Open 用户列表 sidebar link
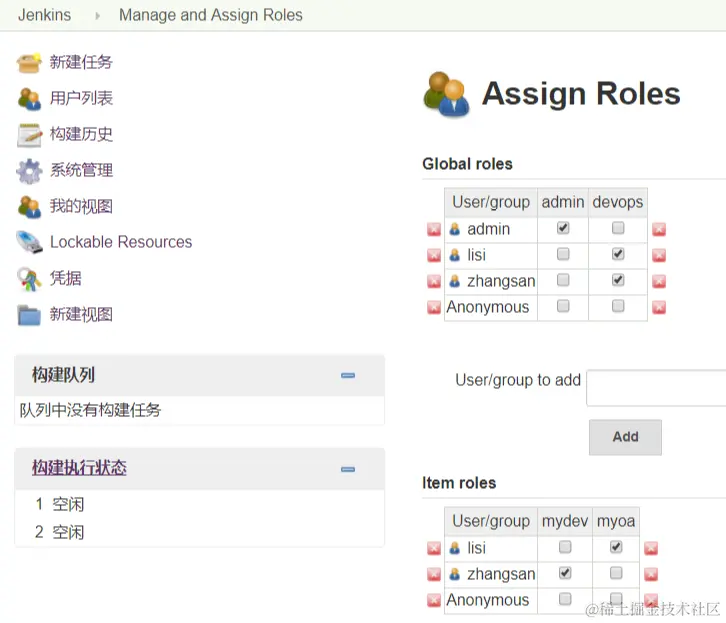The width and height of the screenshot is (726, 623). click(81, 98)
